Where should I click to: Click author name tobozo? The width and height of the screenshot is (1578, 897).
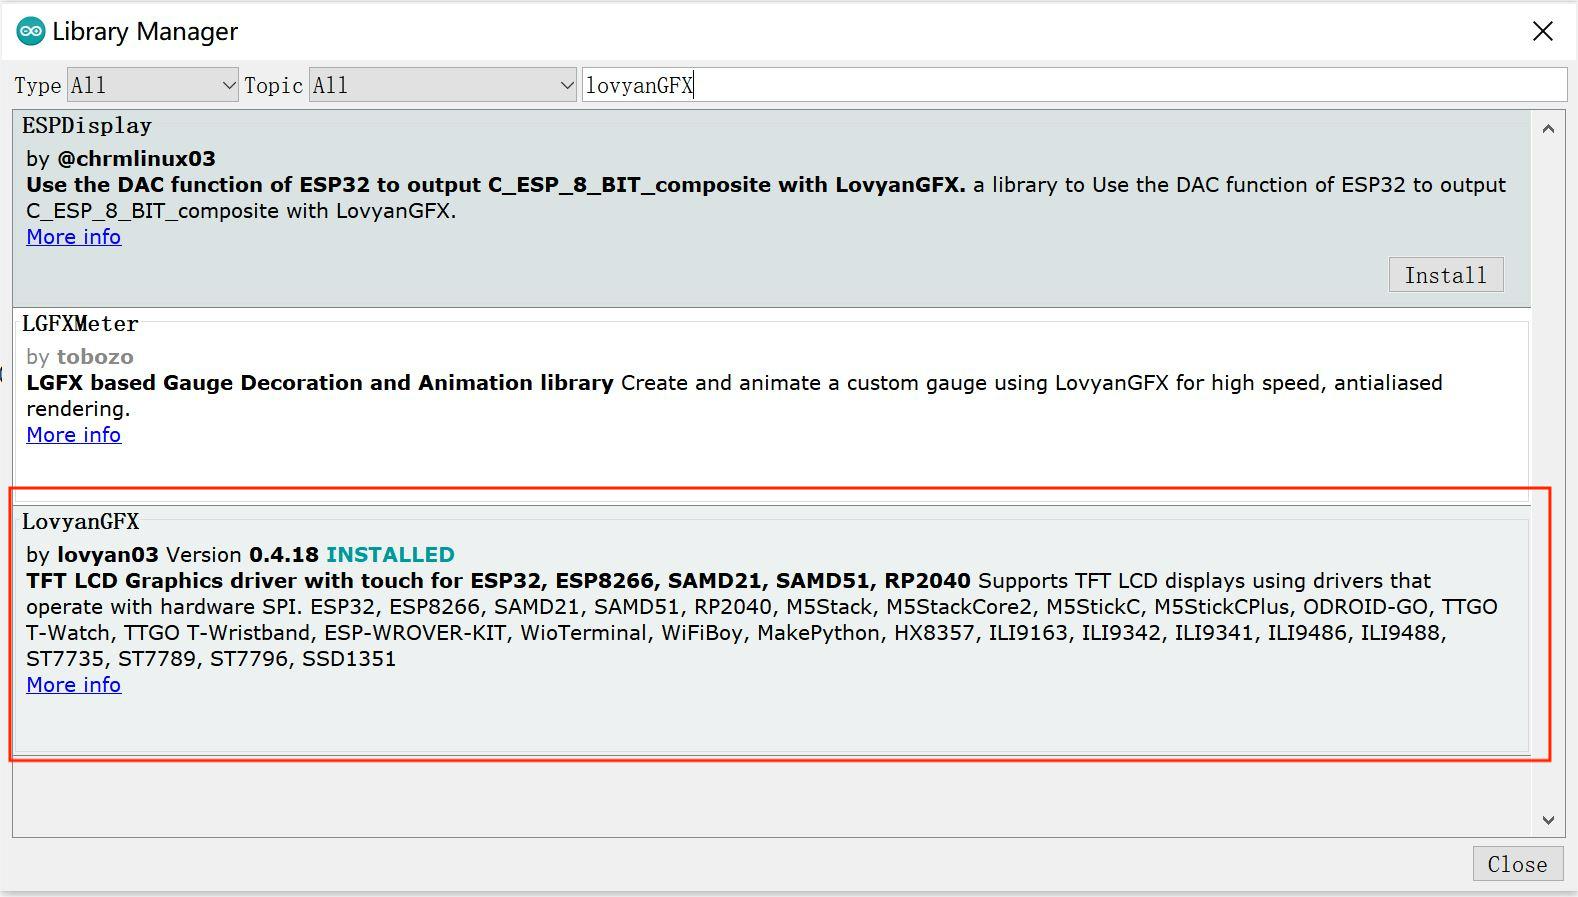(x=95, y=357)
